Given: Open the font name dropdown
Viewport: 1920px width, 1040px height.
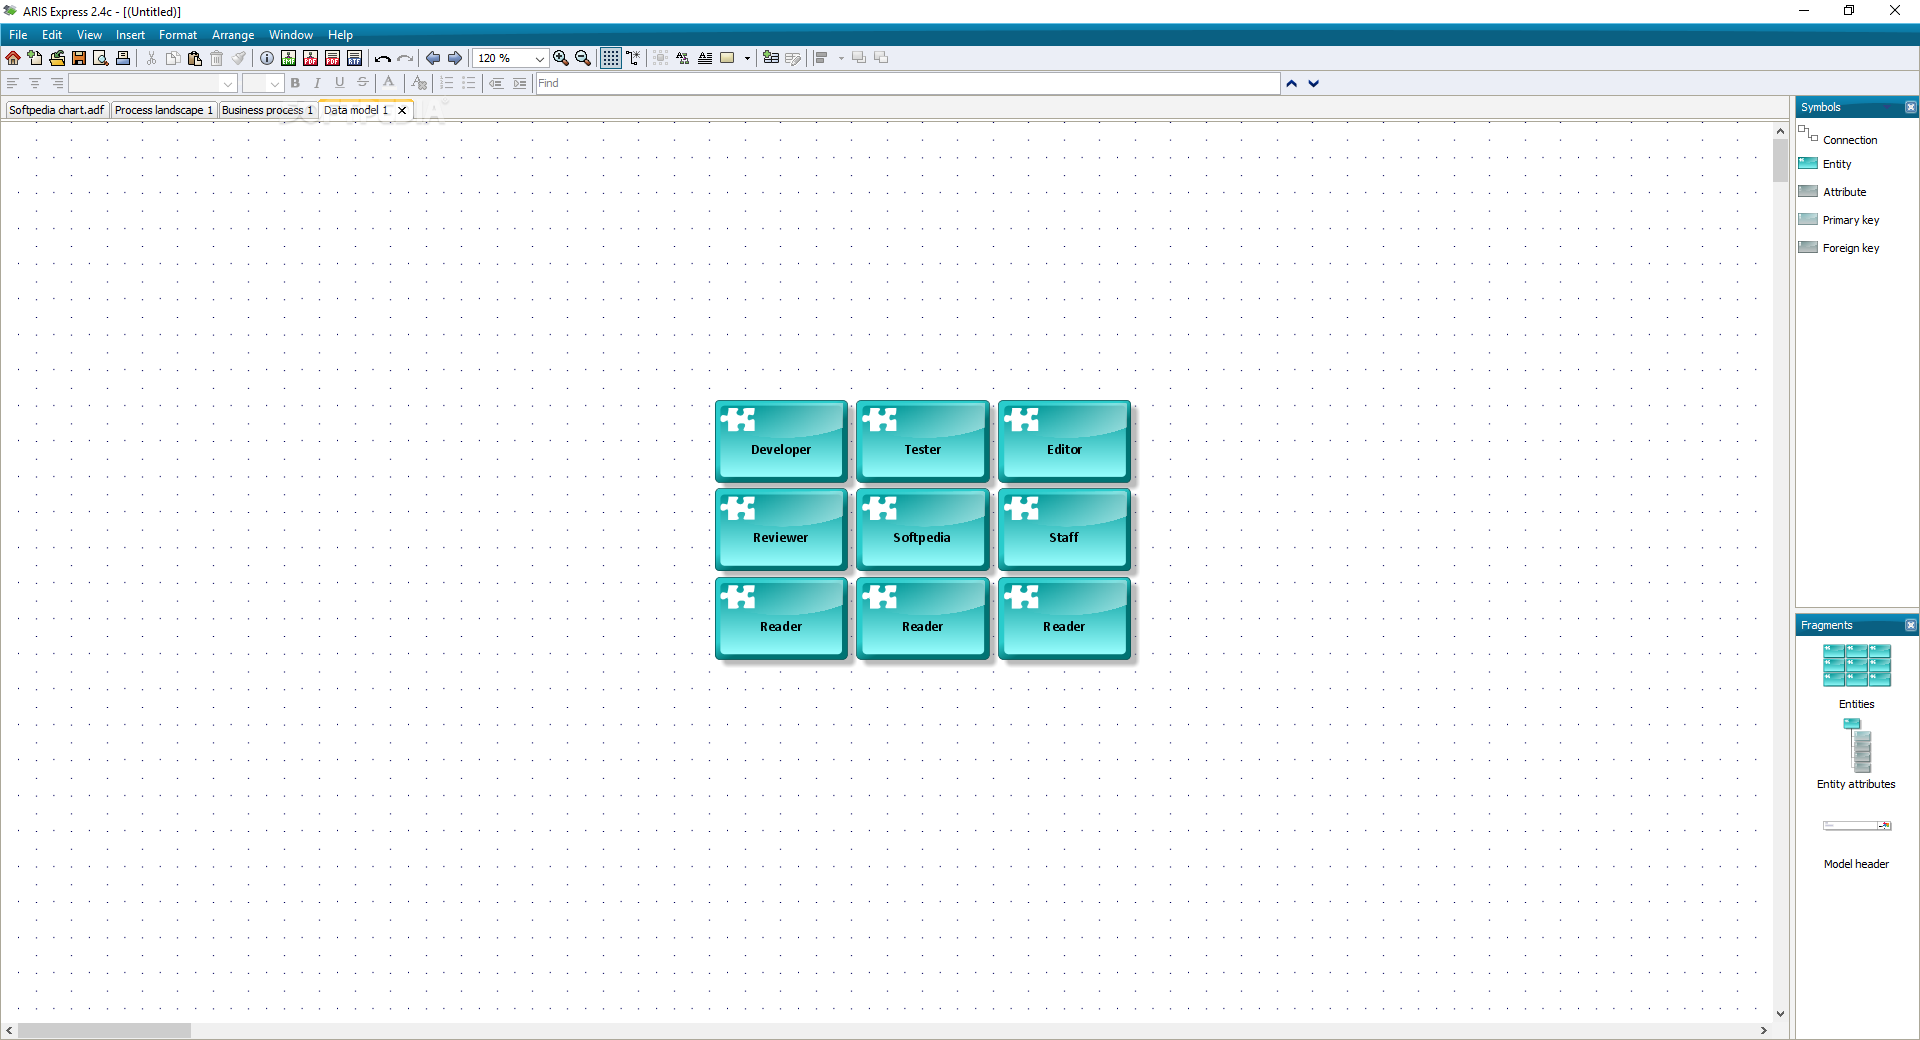Looking at the screenshot, I should (x=228, y=84).
